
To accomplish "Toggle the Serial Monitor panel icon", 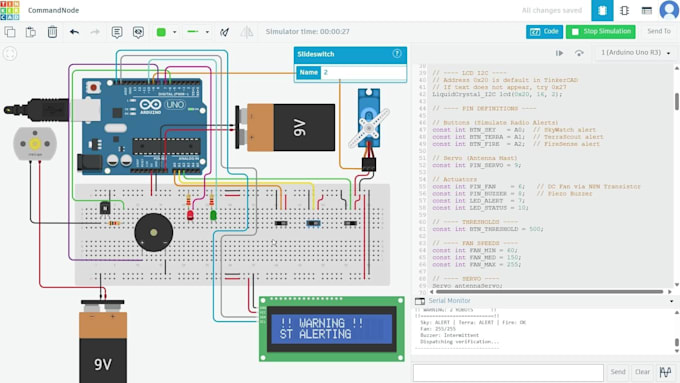I will tap(419, 301).
